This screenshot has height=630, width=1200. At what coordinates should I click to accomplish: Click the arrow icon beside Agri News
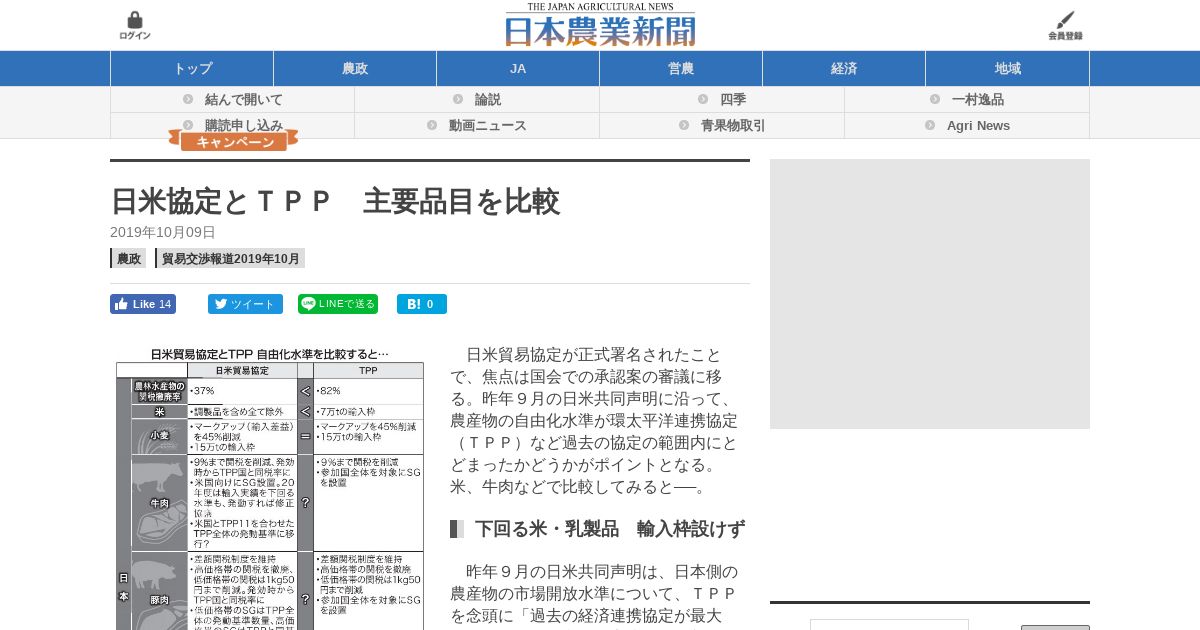tap(930, 125)
